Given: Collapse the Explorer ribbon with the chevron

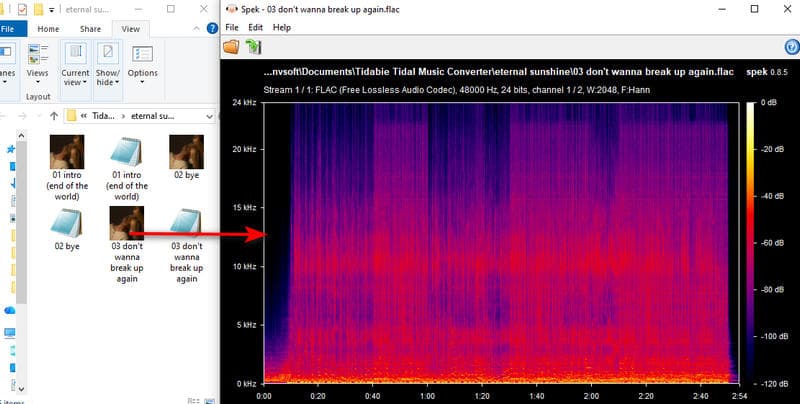Looking at the screenshot, I should pyautogui.click(x=196, y=29).
